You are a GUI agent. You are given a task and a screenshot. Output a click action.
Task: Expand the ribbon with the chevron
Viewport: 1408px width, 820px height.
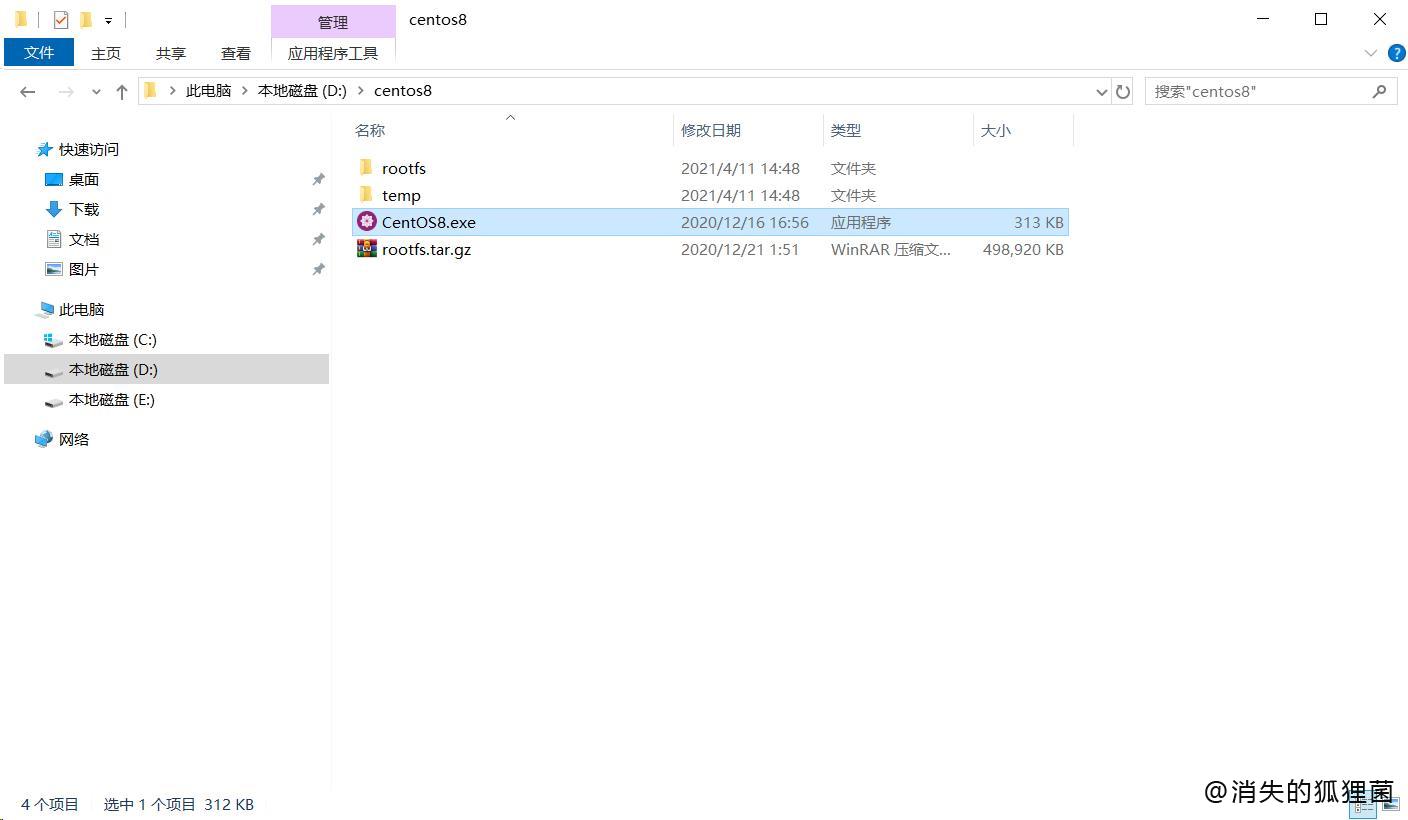(x=1370, y=53)
